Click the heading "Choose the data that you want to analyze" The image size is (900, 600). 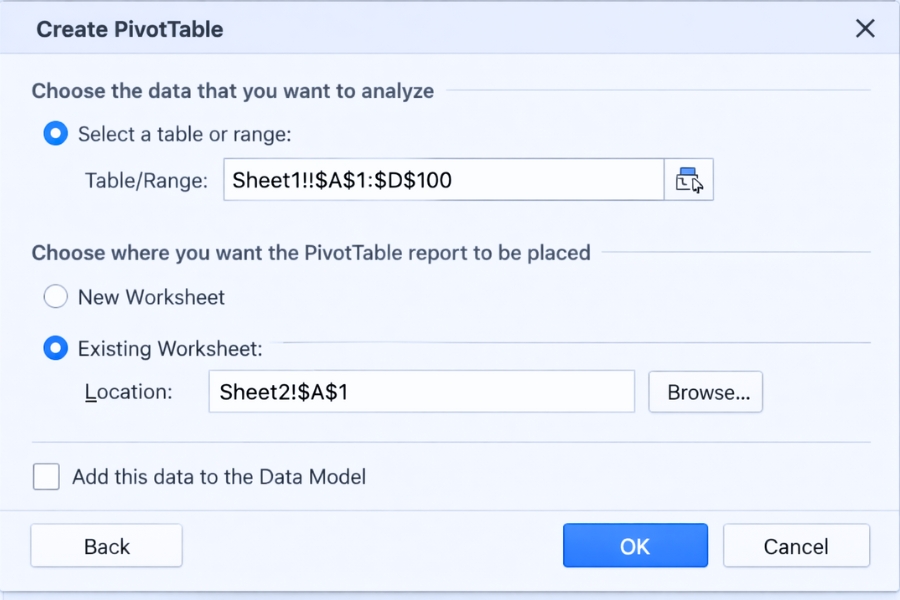[233, 90]
